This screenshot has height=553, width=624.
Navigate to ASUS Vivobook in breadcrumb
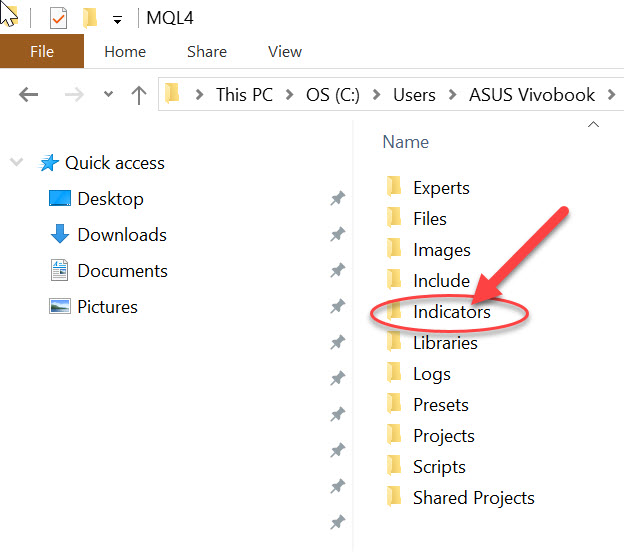coord(532,95)
